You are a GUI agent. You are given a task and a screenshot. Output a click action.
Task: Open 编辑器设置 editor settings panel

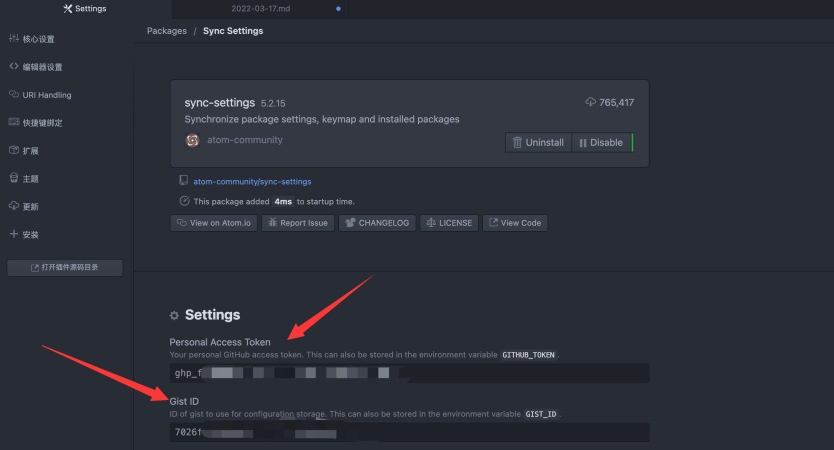point(42,67)
